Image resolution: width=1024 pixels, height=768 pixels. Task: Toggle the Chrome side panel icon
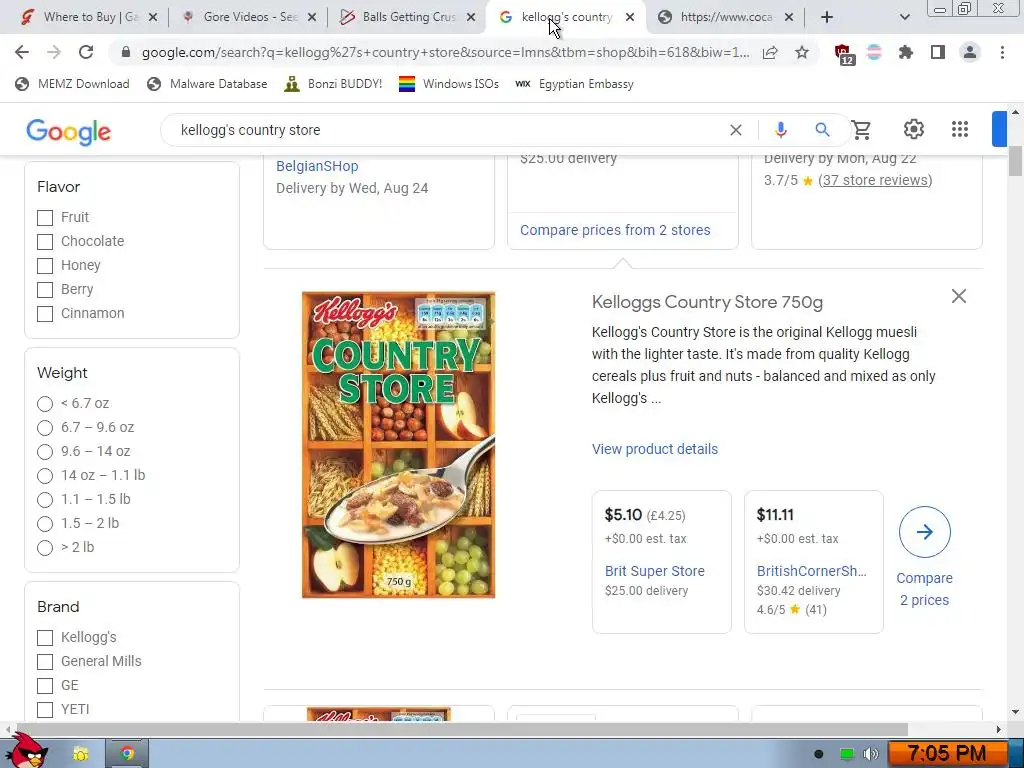coord(938,52)
